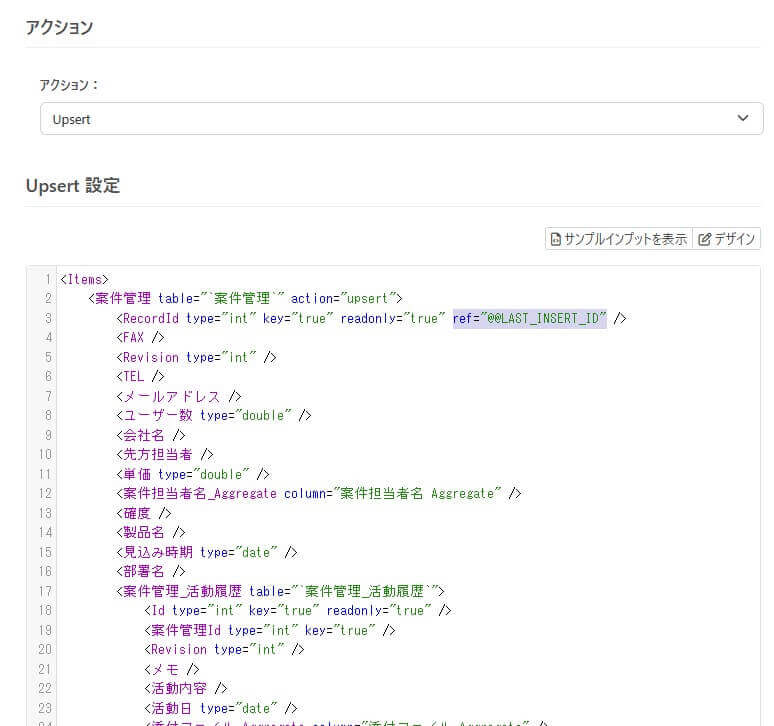Click the 案件管理_活動履歴 table tag on line 17
The image size is (774, 726).
coord(280,591)
